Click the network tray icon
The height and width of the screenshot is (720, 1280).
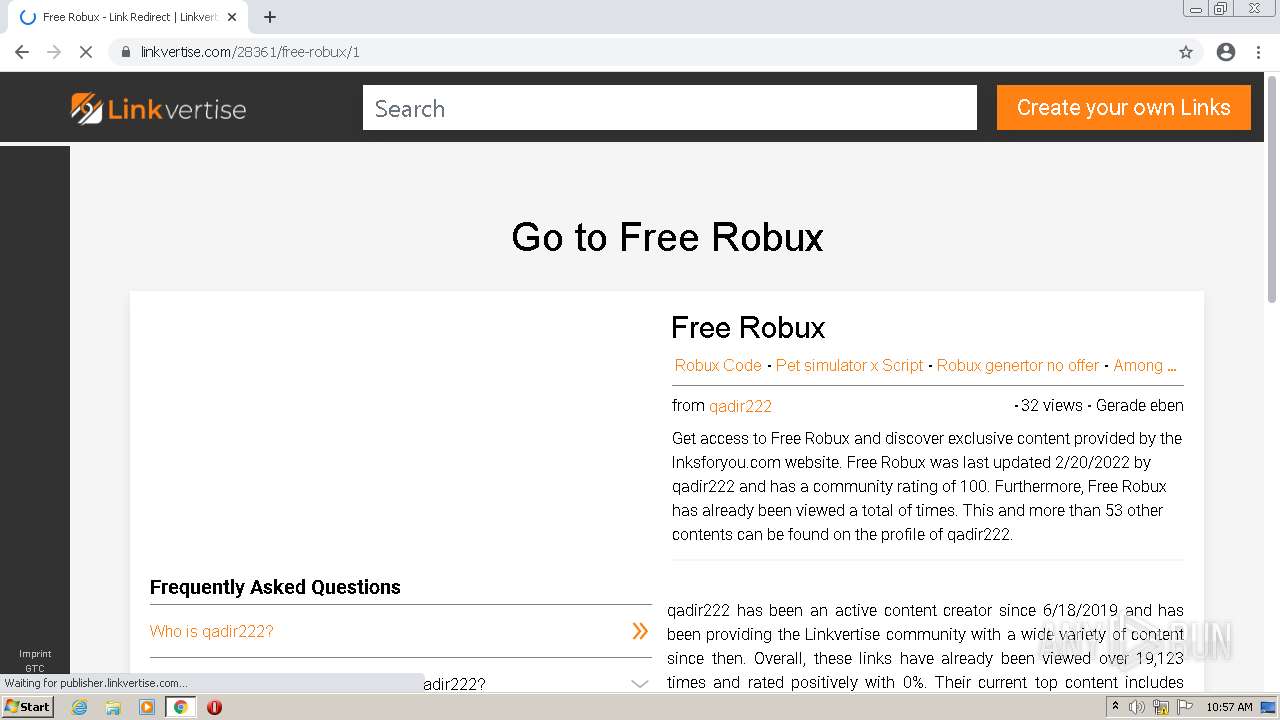(x=1160, y=707)
